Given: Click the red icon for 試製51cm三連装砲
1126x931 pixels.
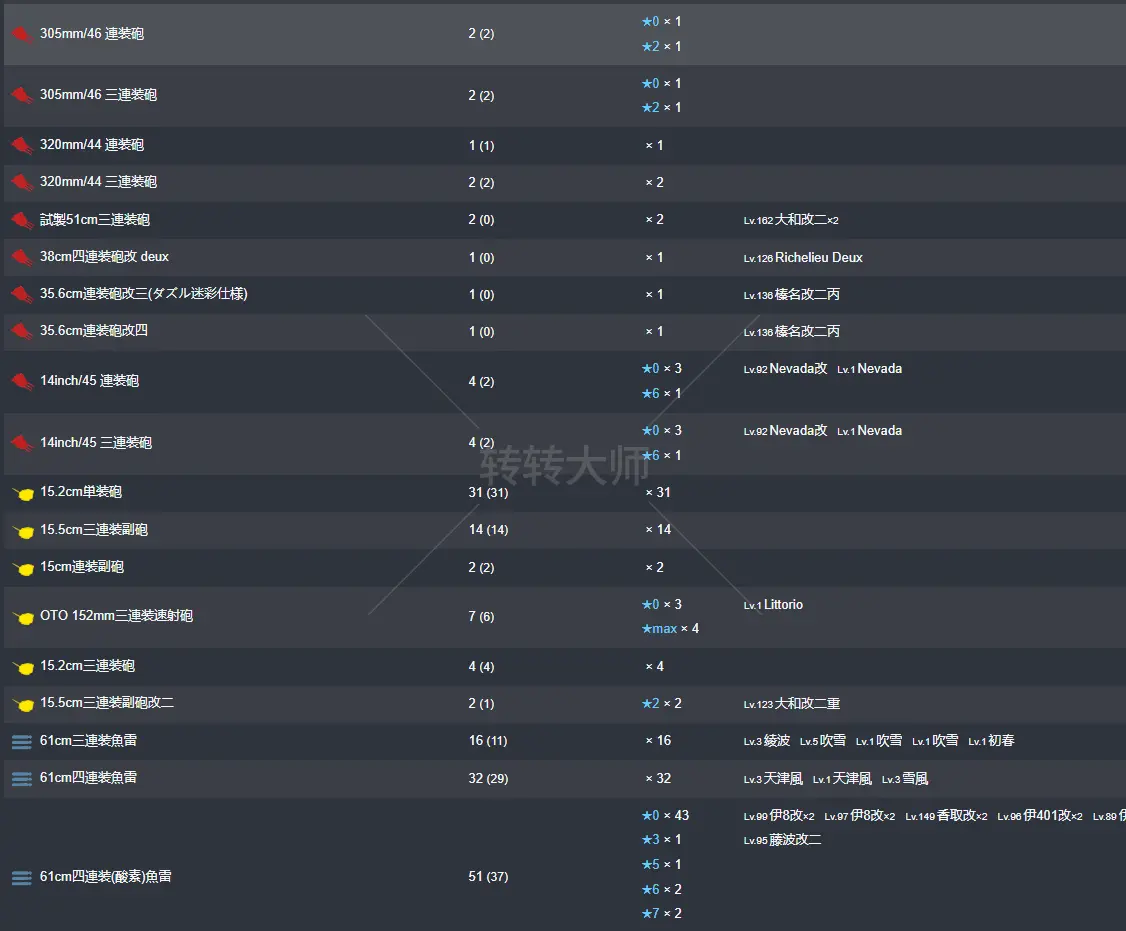Looking at the screenshot, I should pyautogui.click(x=22, y=220).
